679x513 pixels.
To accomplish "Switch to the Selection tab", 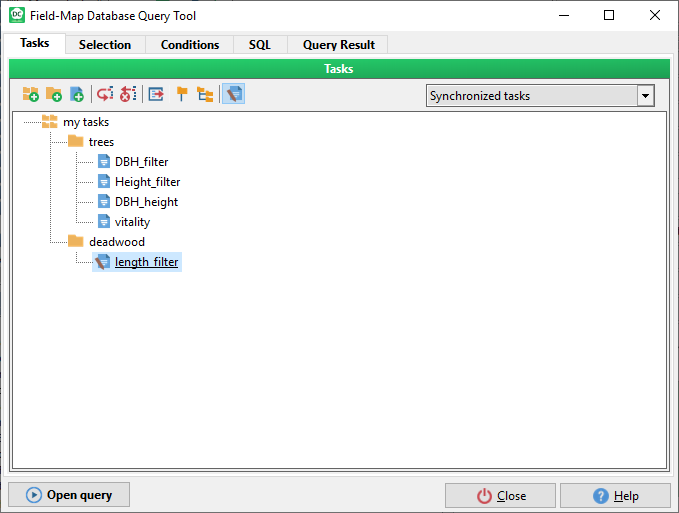I will tap(105, 45).
